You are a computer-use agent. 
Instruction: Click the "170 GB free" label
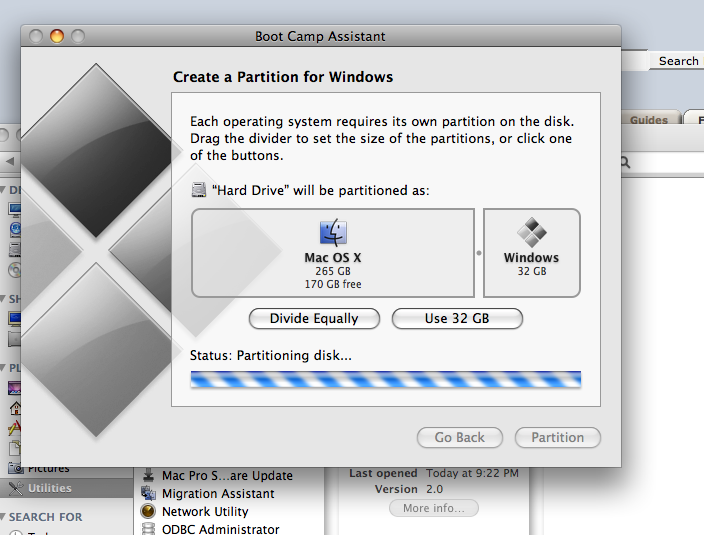click(x=333, y=284)
